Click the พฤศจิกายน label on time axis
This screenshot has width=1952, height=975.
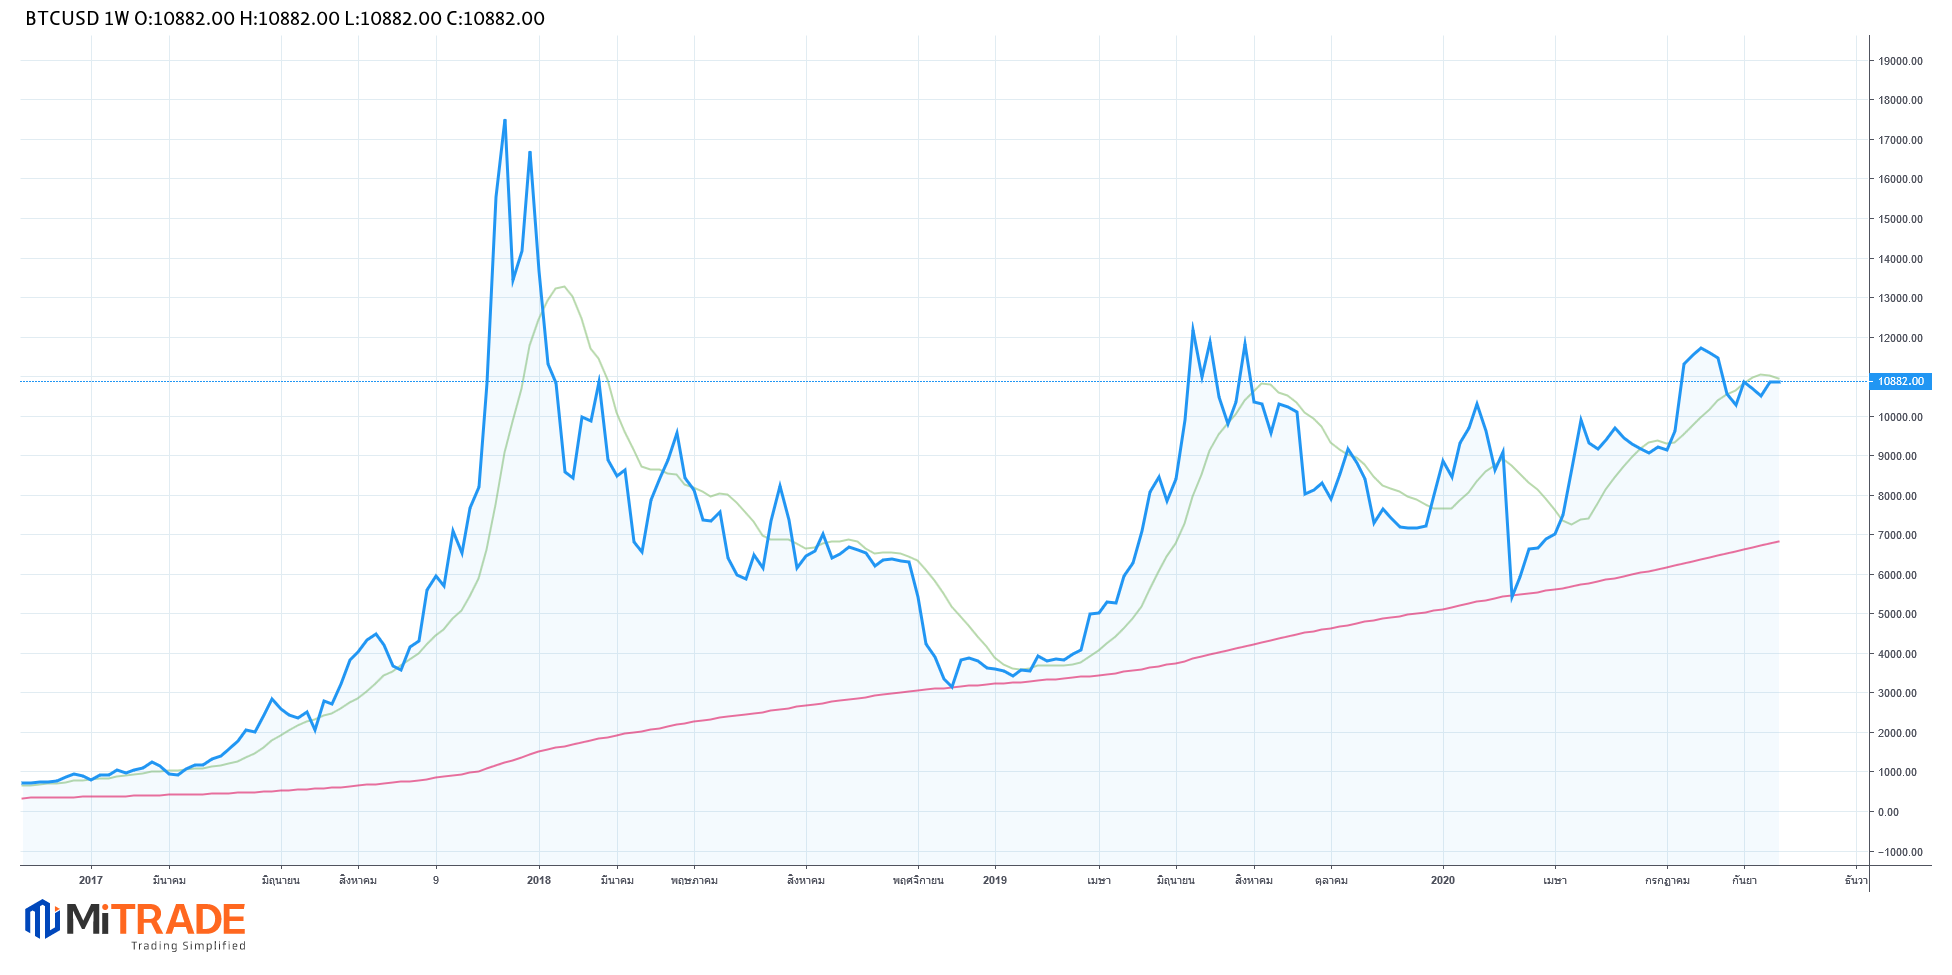918,880
